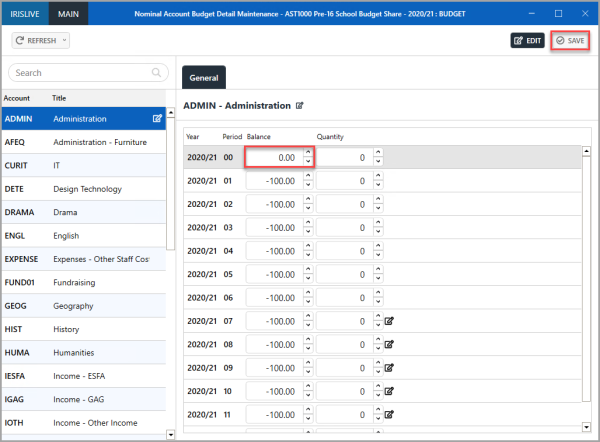Open the edit icon for period 08
Screen dimensions: 600x442
(x=389, y=343)
